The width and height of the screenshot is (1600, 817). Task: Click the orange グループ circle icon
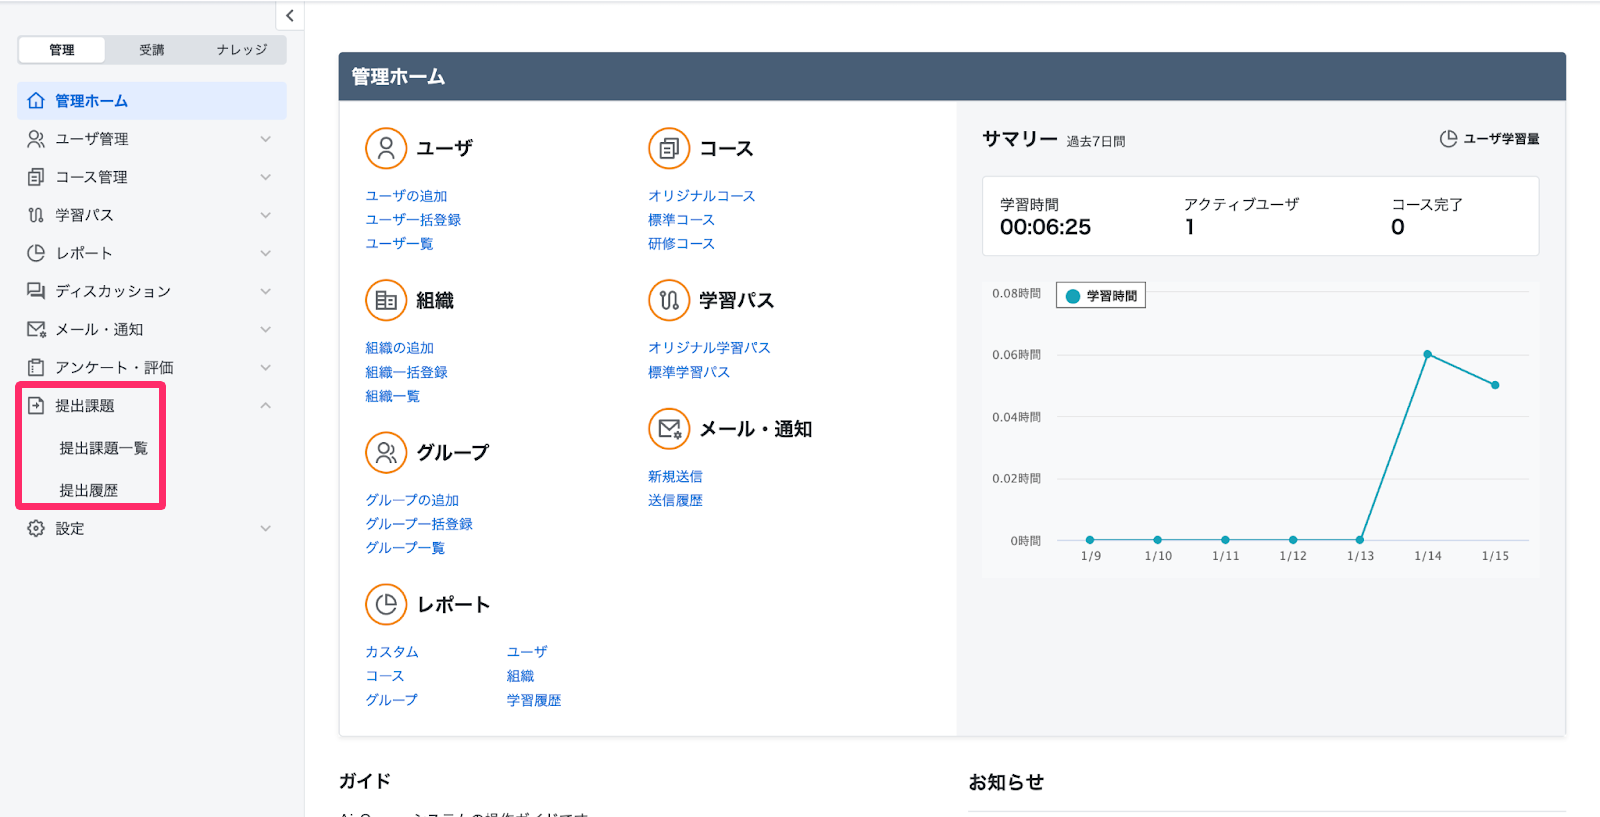point(386,452)
